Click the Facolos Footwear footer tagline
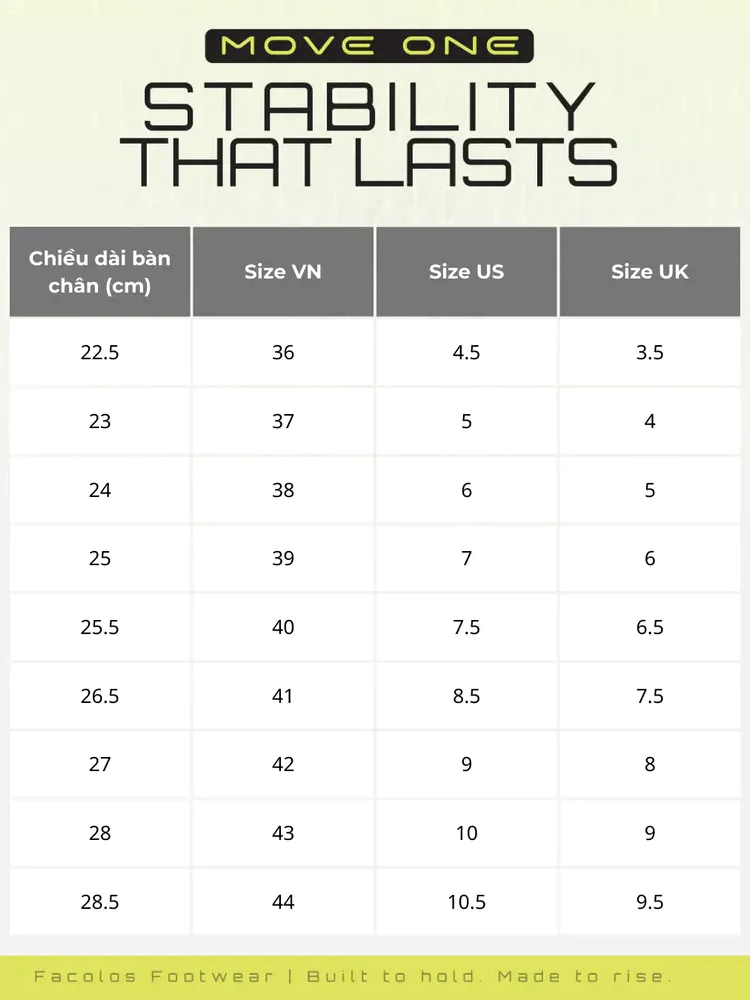 pos(353,976)
